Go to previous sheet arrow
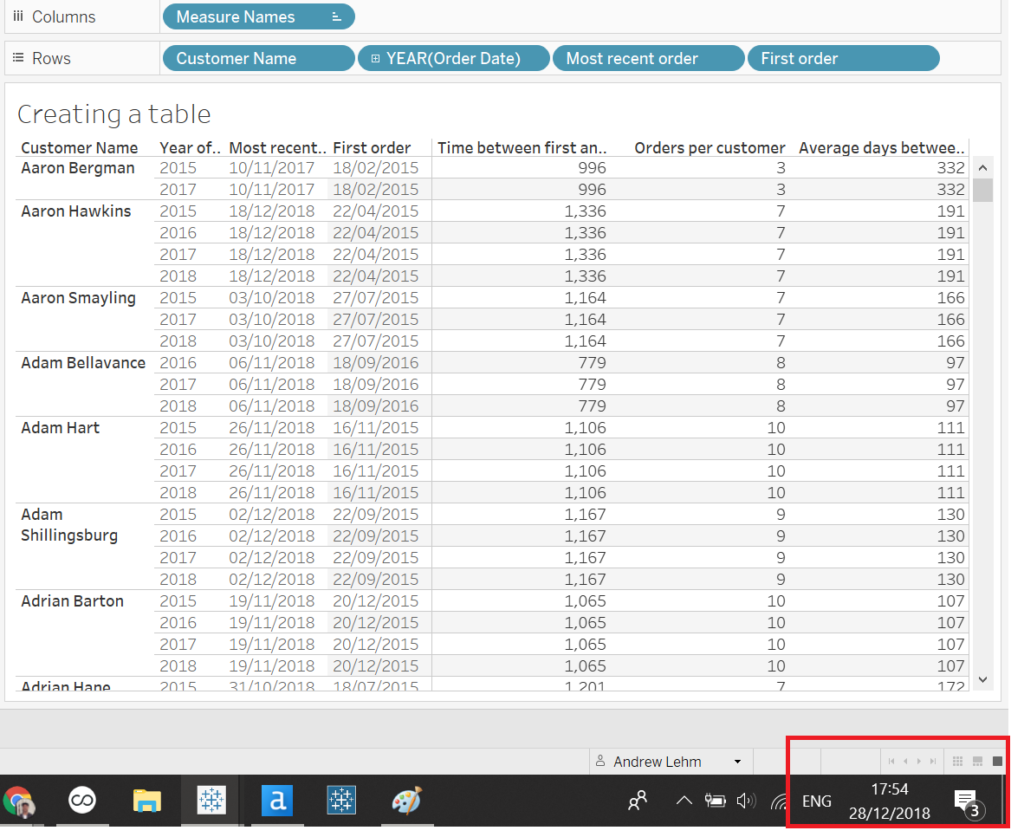The width and height of the screenshot is (1024, 837). coord(906,761)
